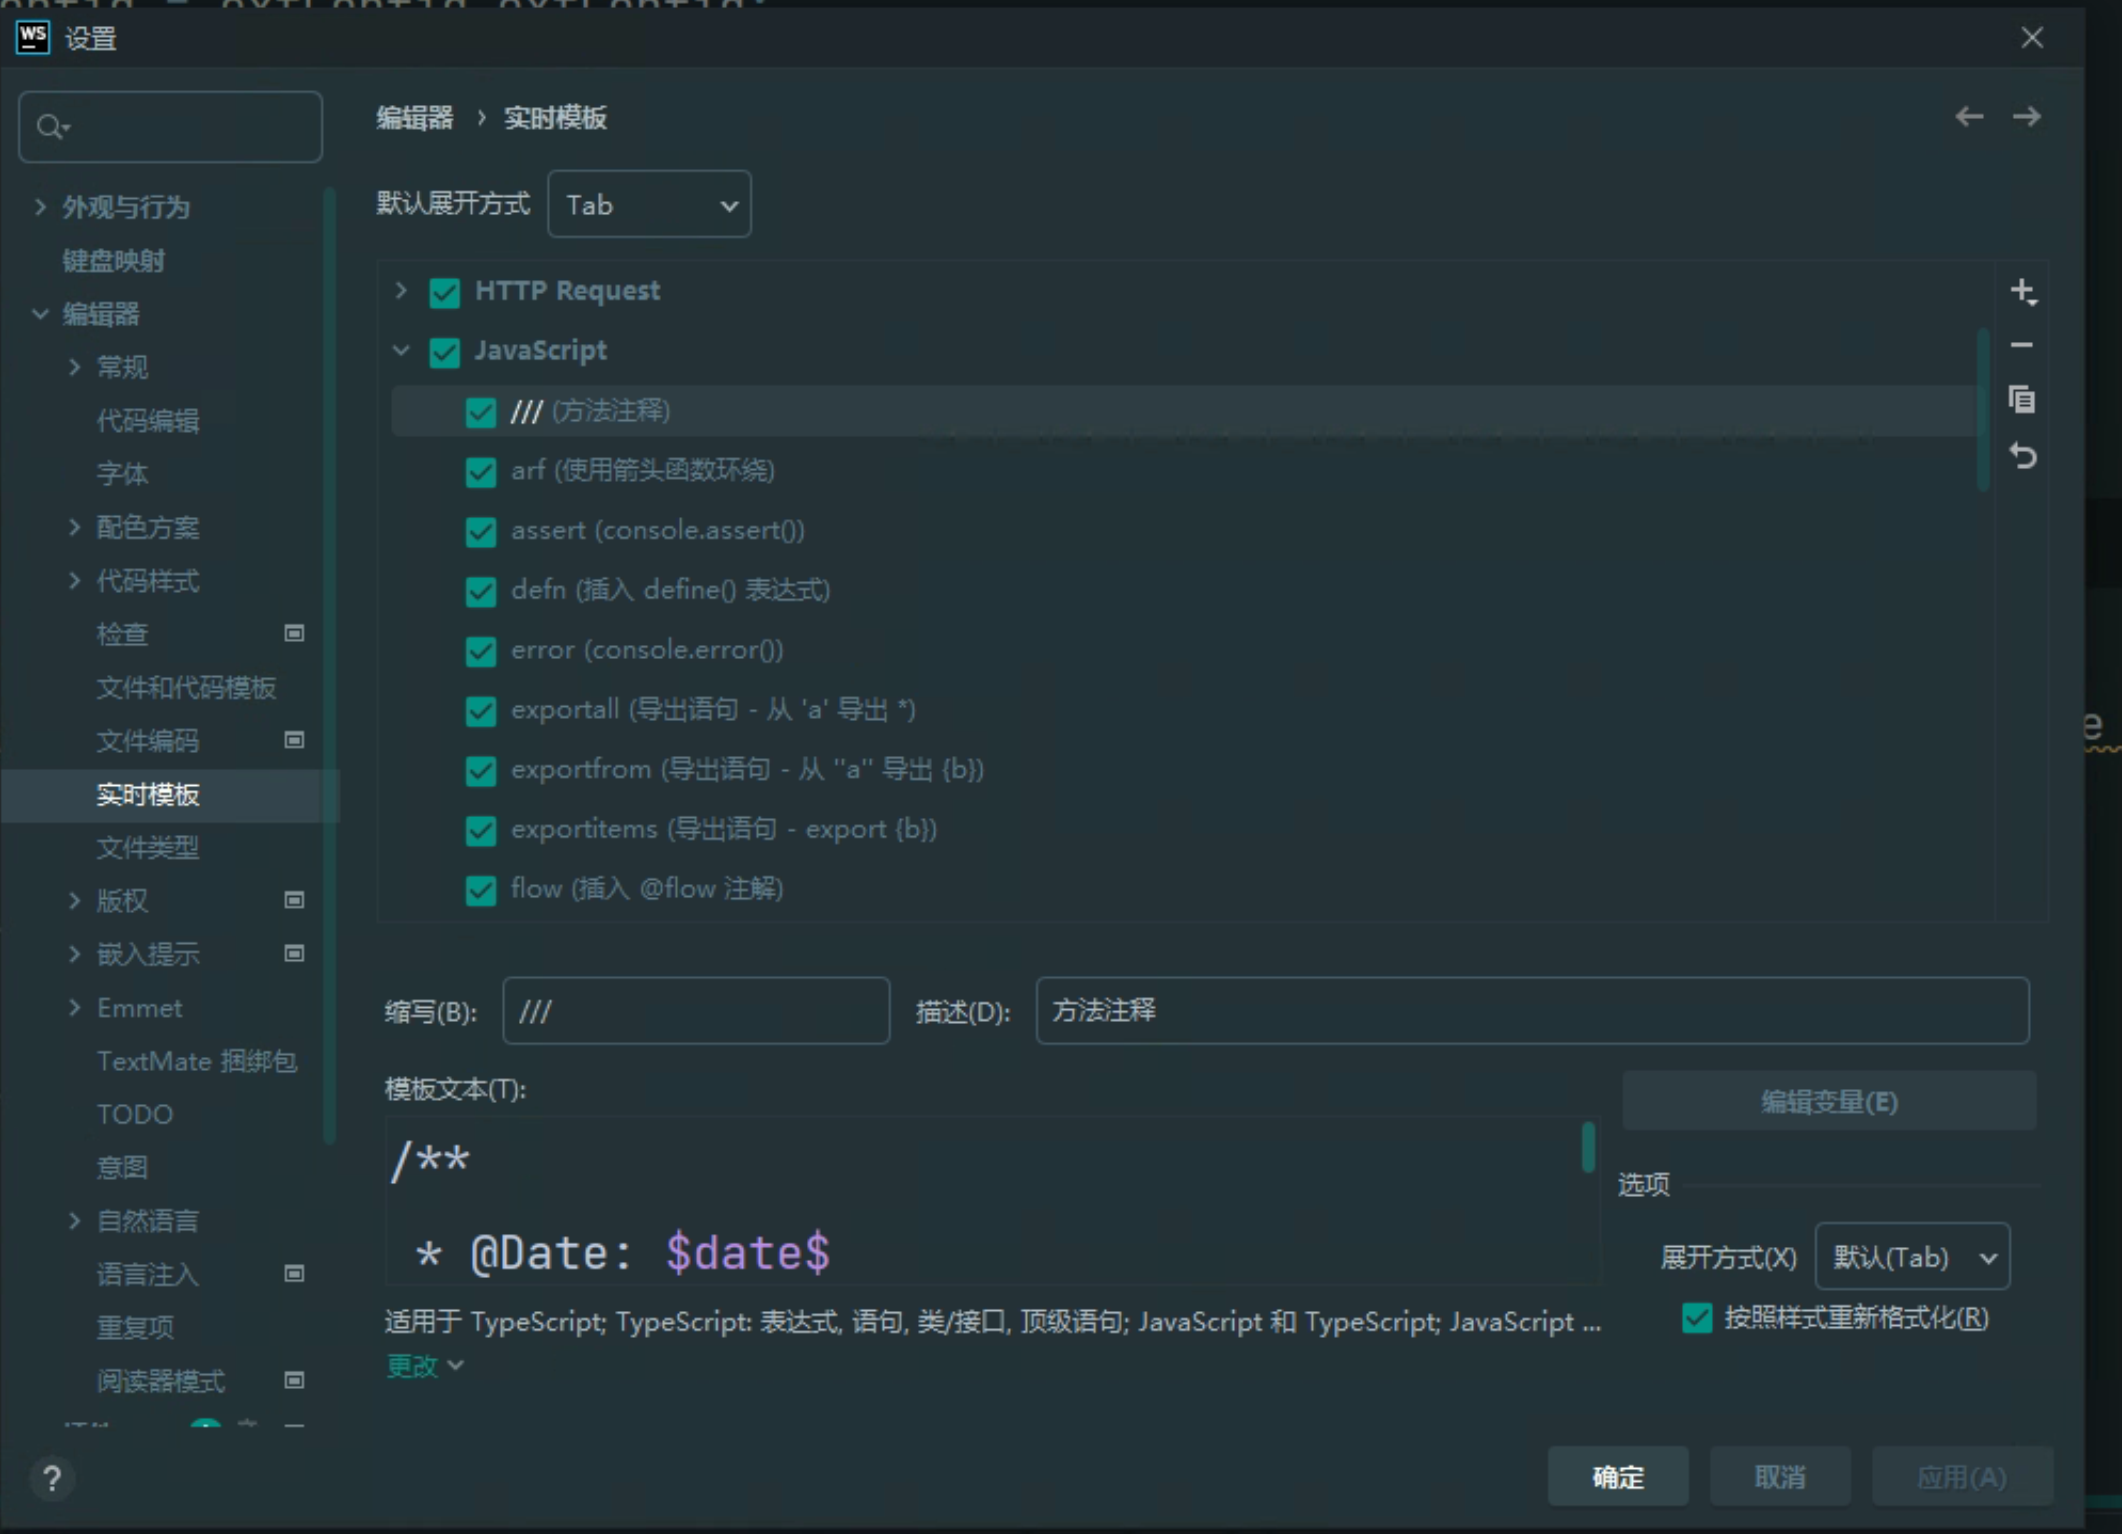Viewport: 2122px width, 1534px height.
Task: Expand the 代码样式 sidebar node
Action: [x=75, y=580]
